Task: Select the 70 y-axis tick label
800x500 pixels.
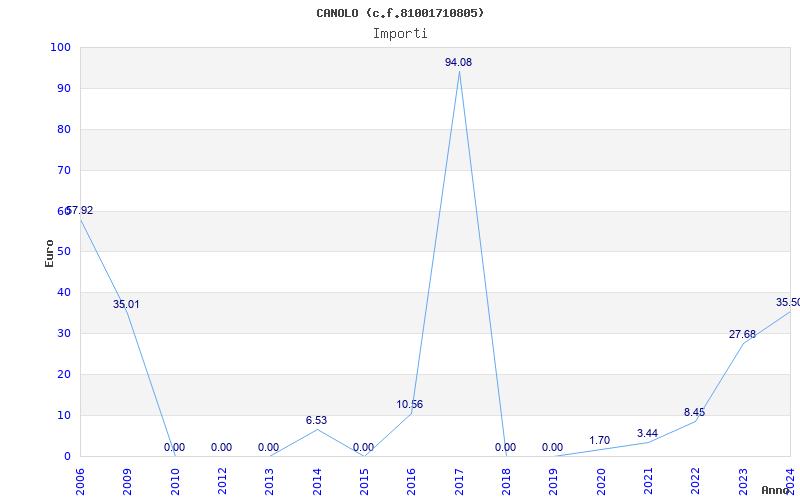Action: (64, 170)
